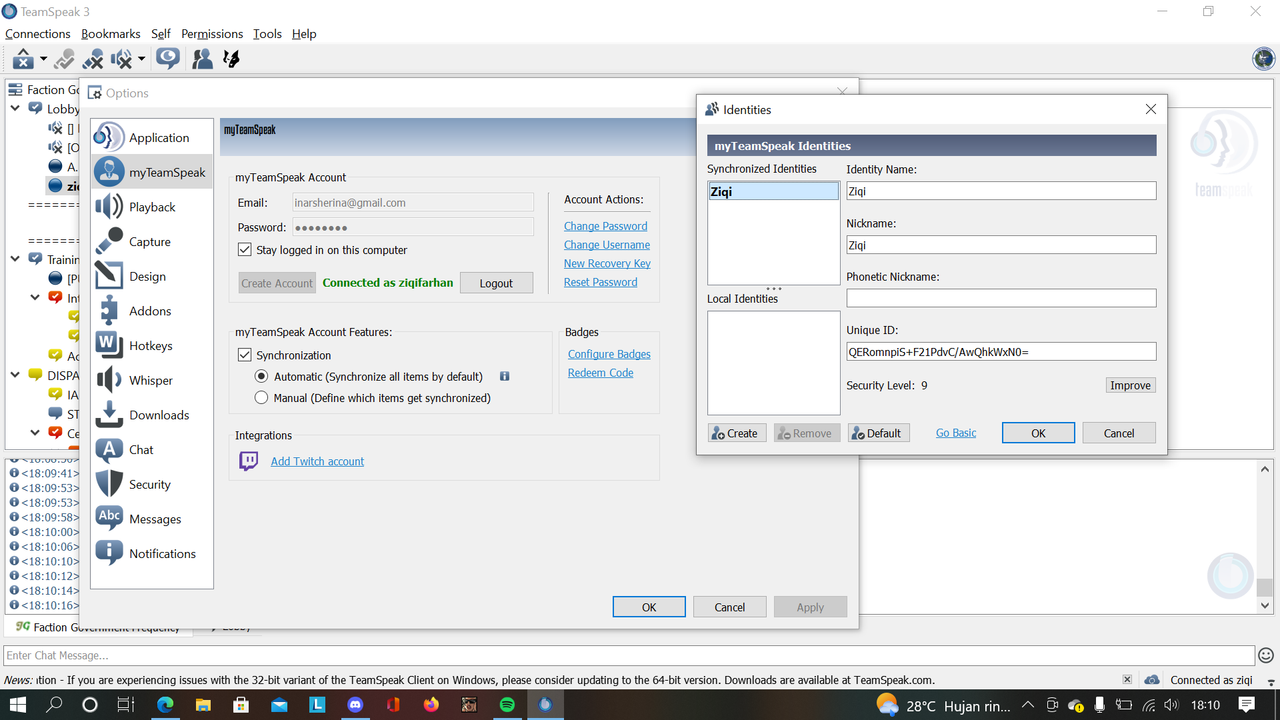Viewport: 1280px width, 720px height.
Task: Click the New Recovery Key link
Action: pos(607,264)
